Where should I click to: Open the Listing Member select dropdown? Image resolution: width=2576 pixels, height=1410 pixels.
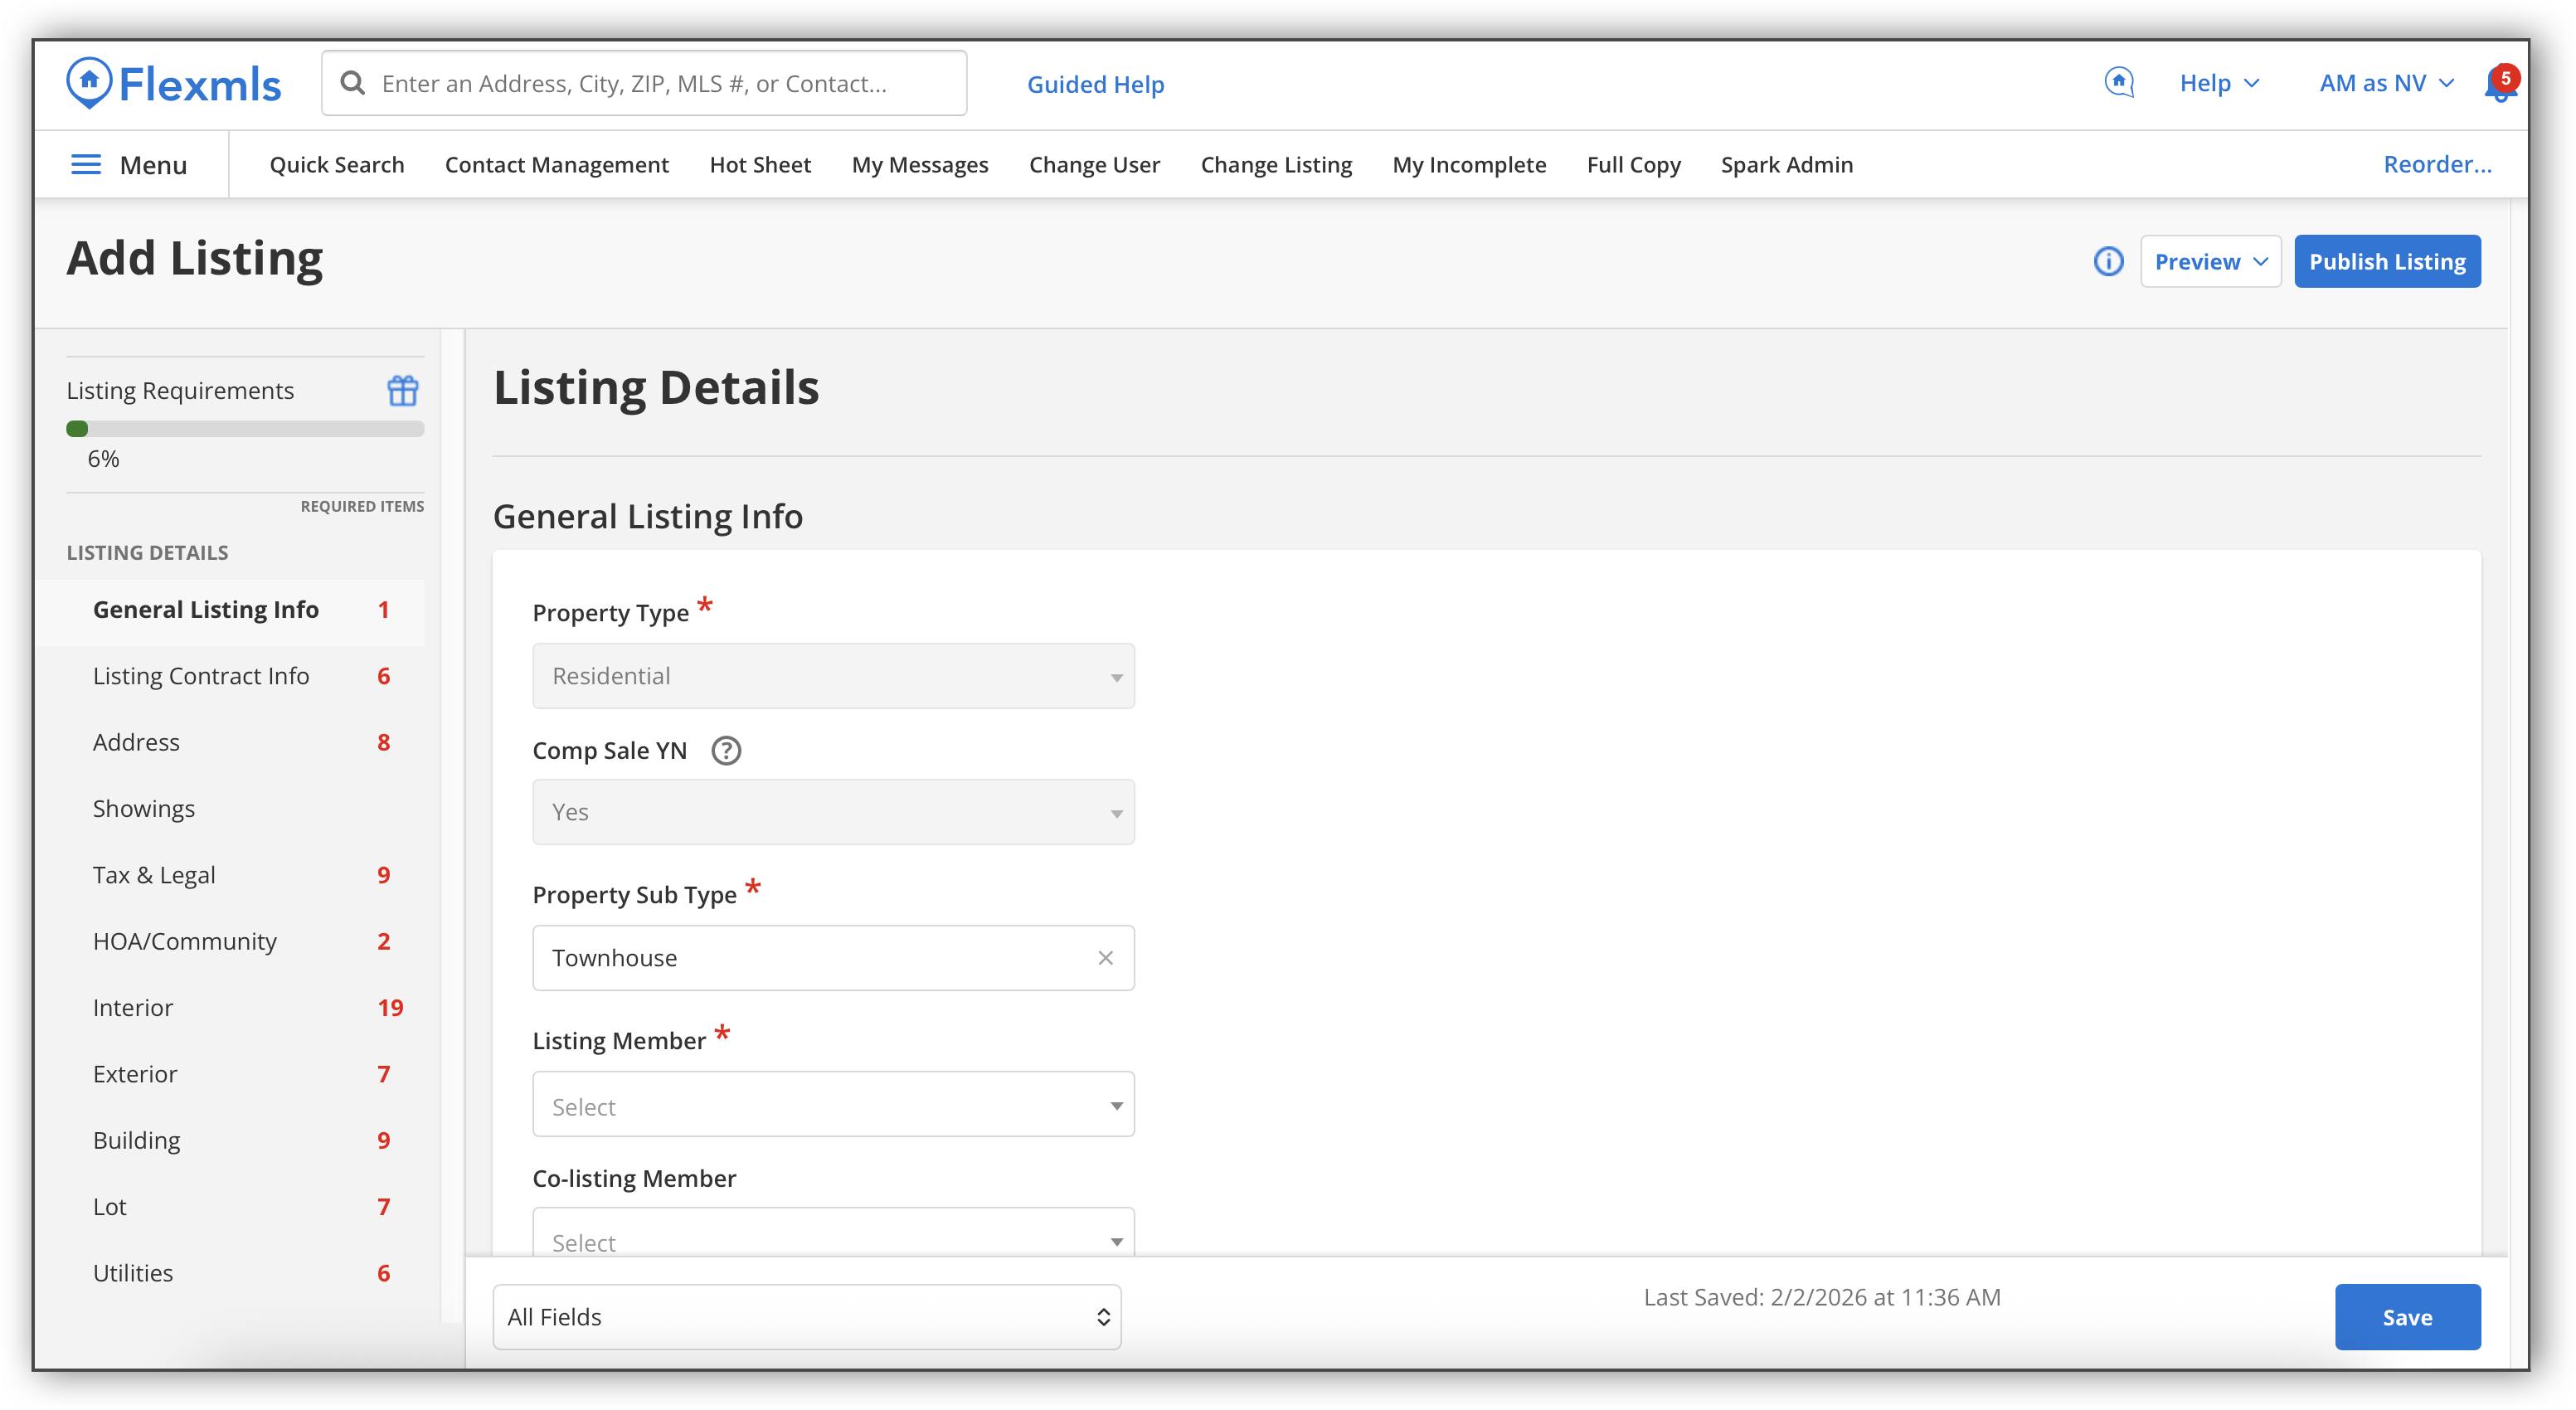tap(833, 1104)
